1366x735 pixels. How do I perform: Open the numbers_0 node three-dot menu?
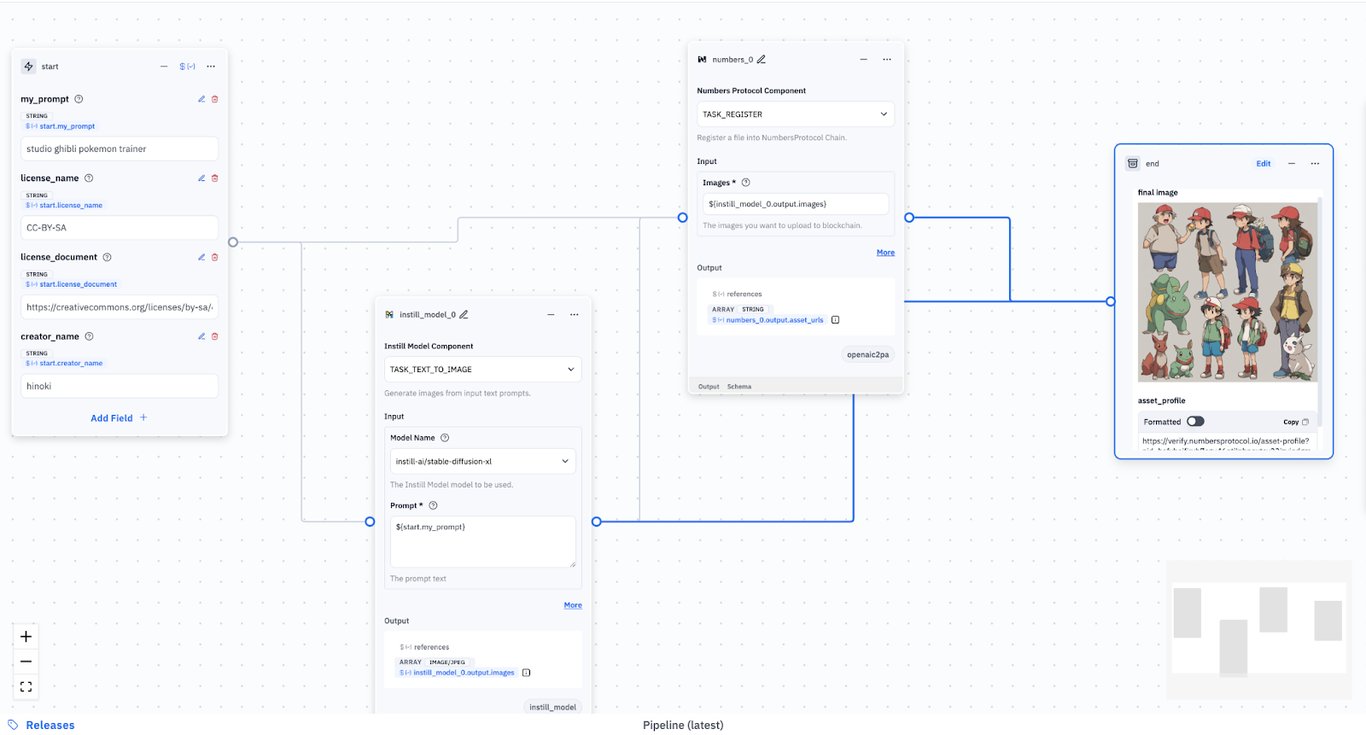[887, 59]
